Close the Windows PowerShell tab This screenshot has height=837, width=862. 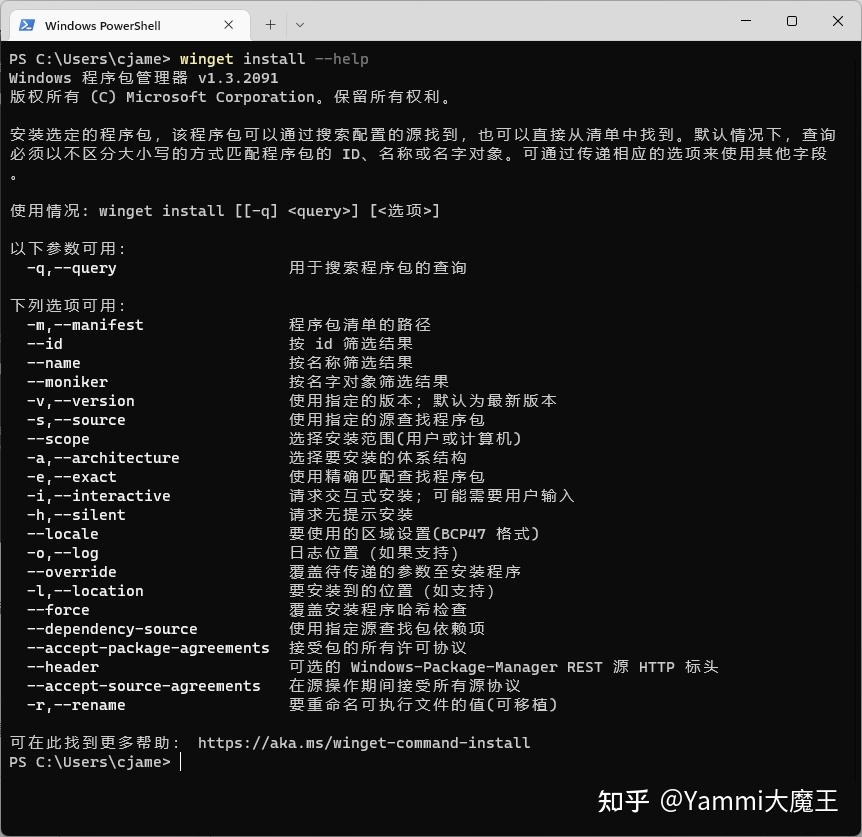click(x=229, y=25)
